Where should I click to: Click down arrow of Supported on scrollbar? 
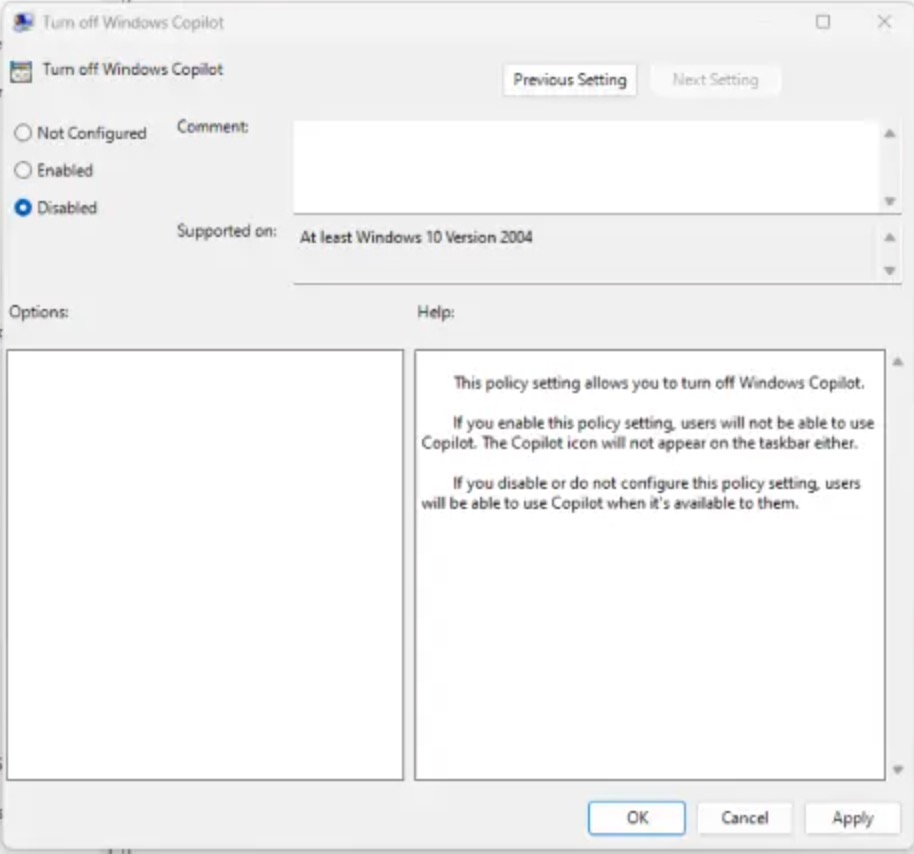click(x=890, y=270)
